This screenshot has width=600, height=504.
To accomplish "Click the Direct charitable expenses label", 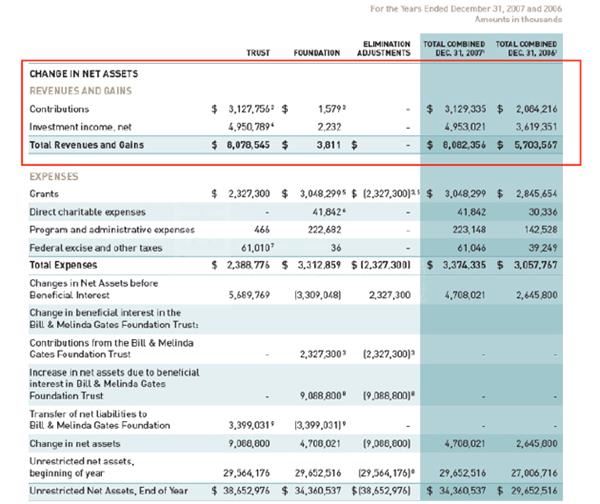I will 87,212.
